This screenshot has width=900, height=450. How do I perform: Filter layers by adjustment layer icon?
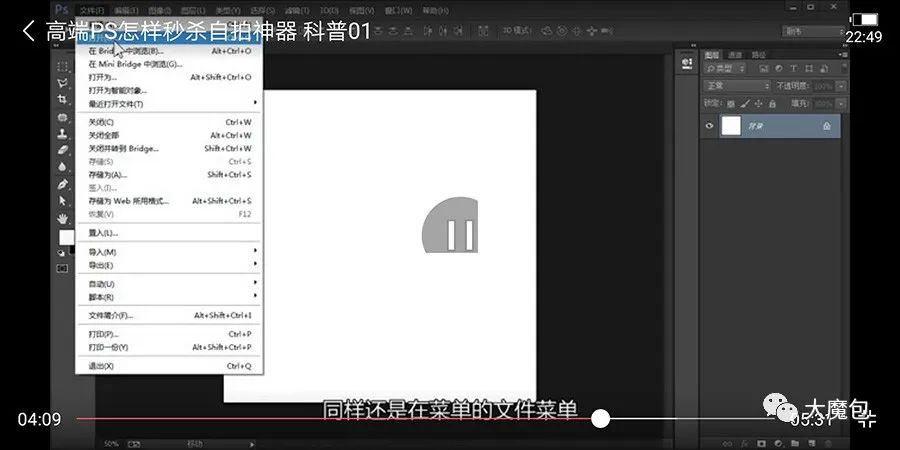[779, 68]
